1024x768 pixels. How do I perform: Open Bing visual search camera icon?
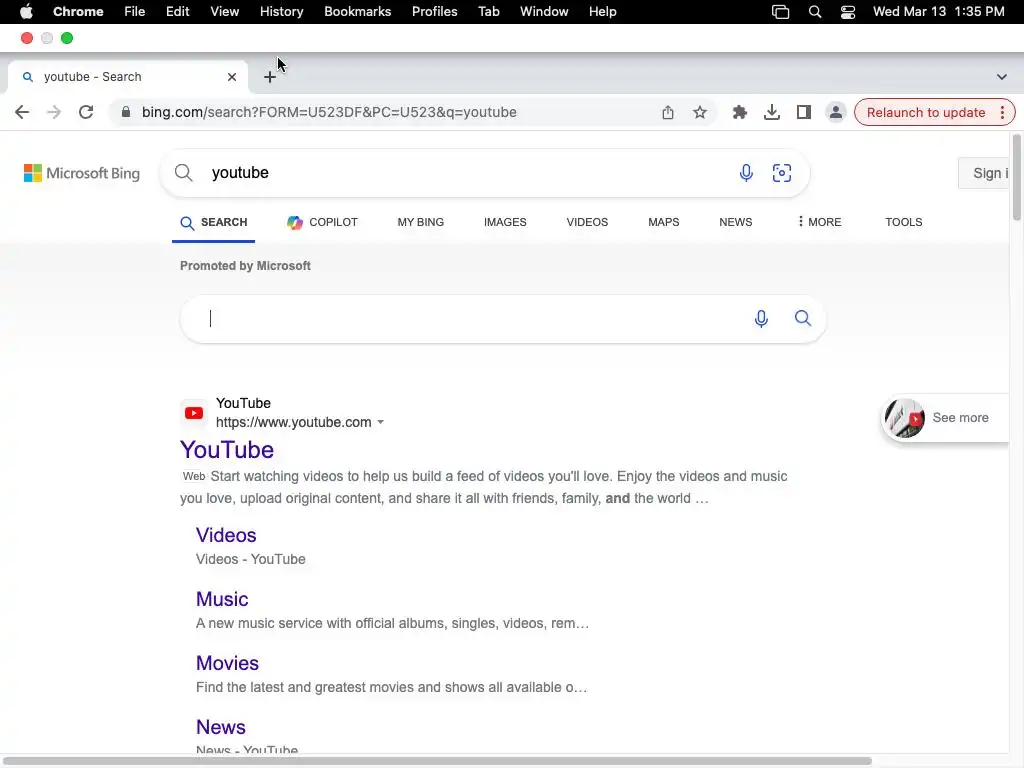[x=782, y=173]
